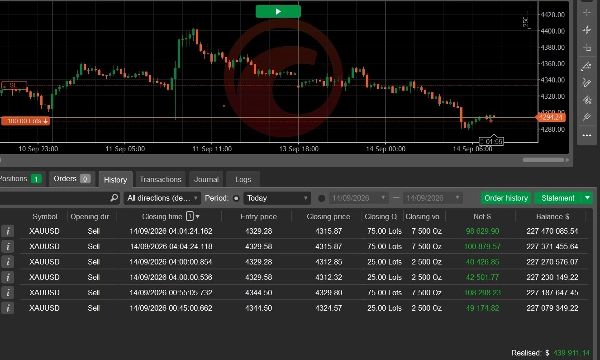Viewport: 600px width, 360px height.
Task: Click balance value 227 470 085.54
Action: [552, 231]
